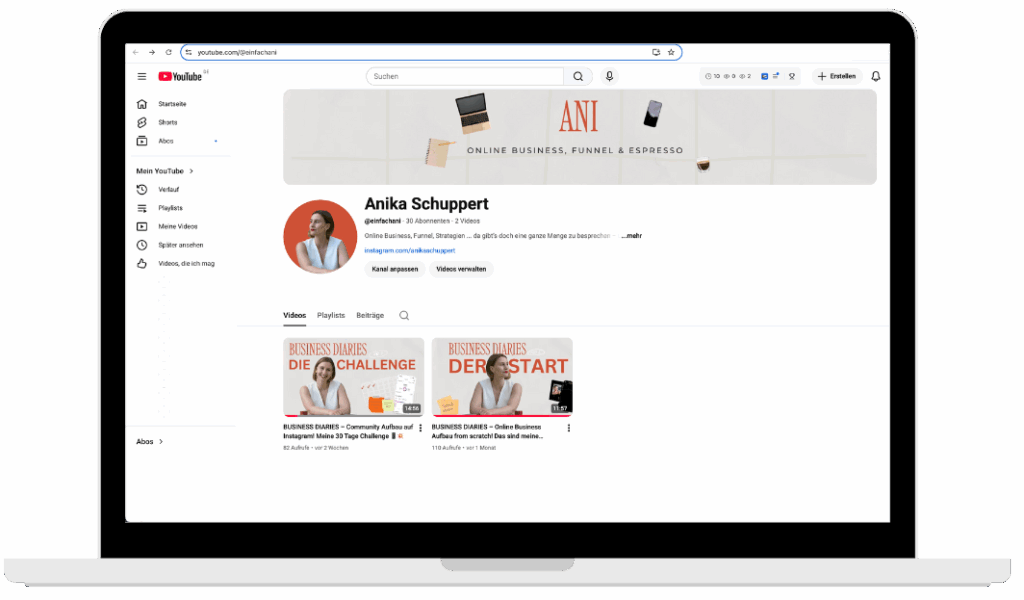Open the notifications bell
1024x600 pixels.
(x=876, y=77)
